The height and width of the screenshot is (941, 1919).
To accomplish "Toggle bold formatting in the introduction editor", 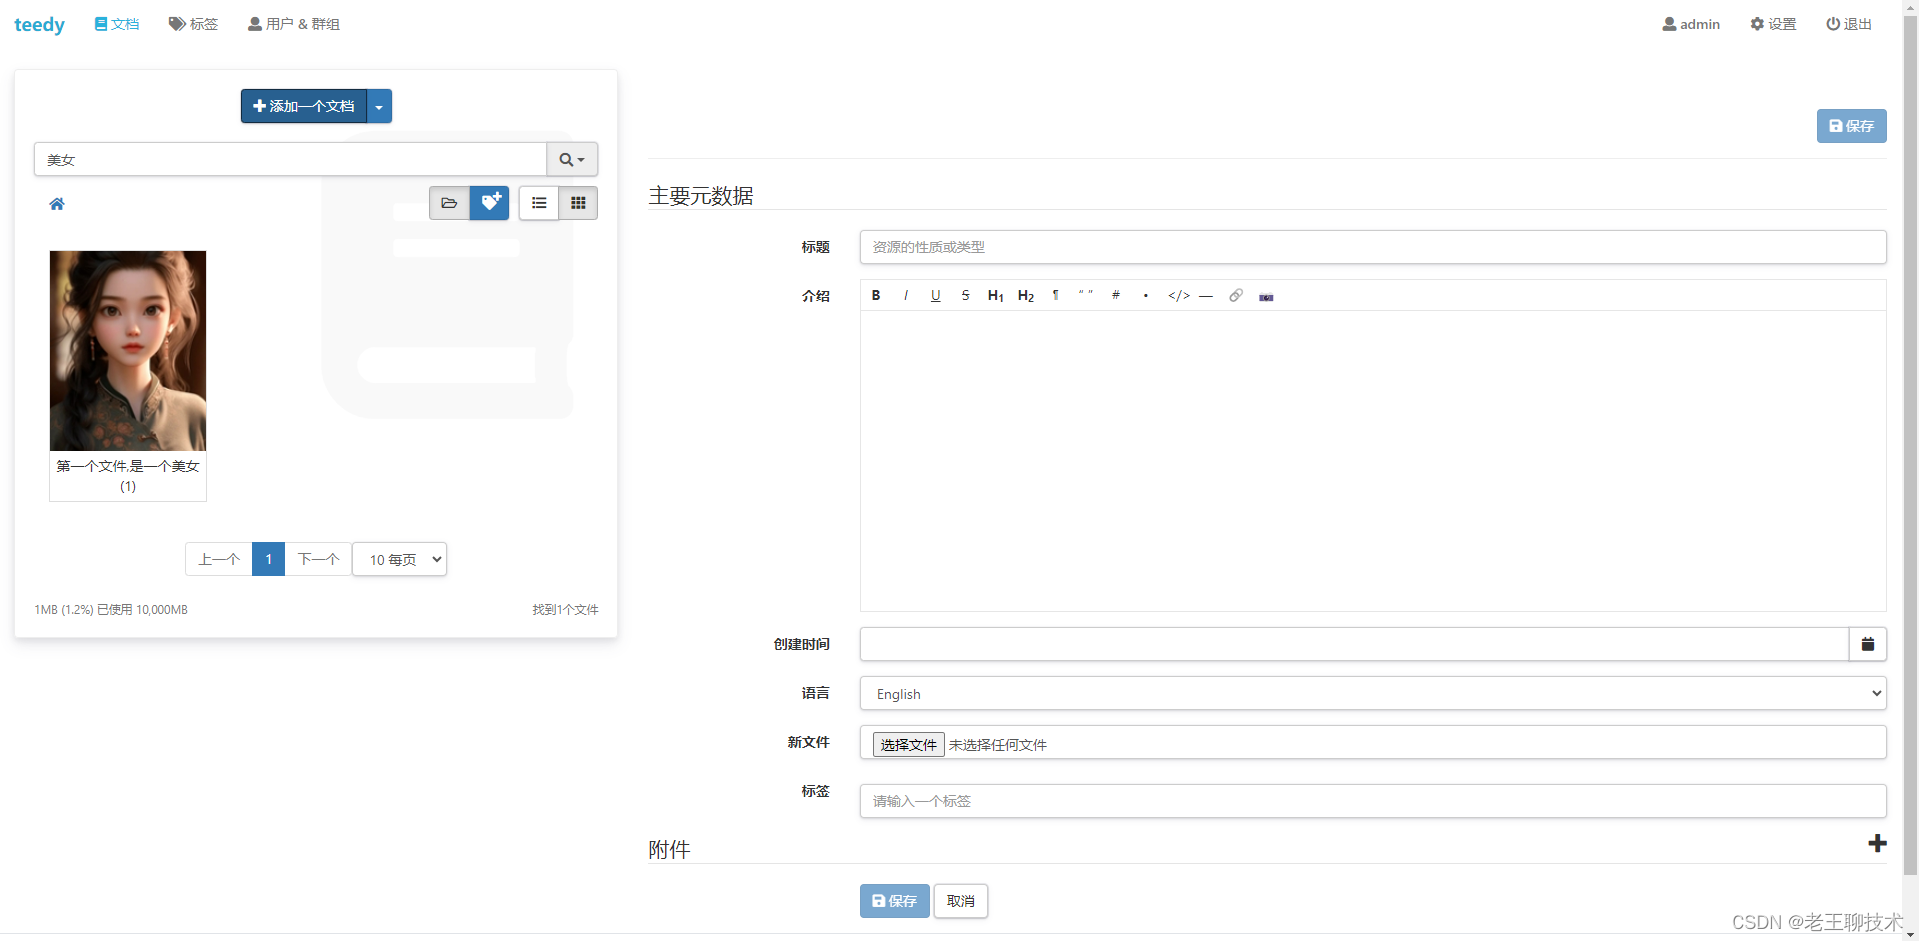I will pos(875,295).
